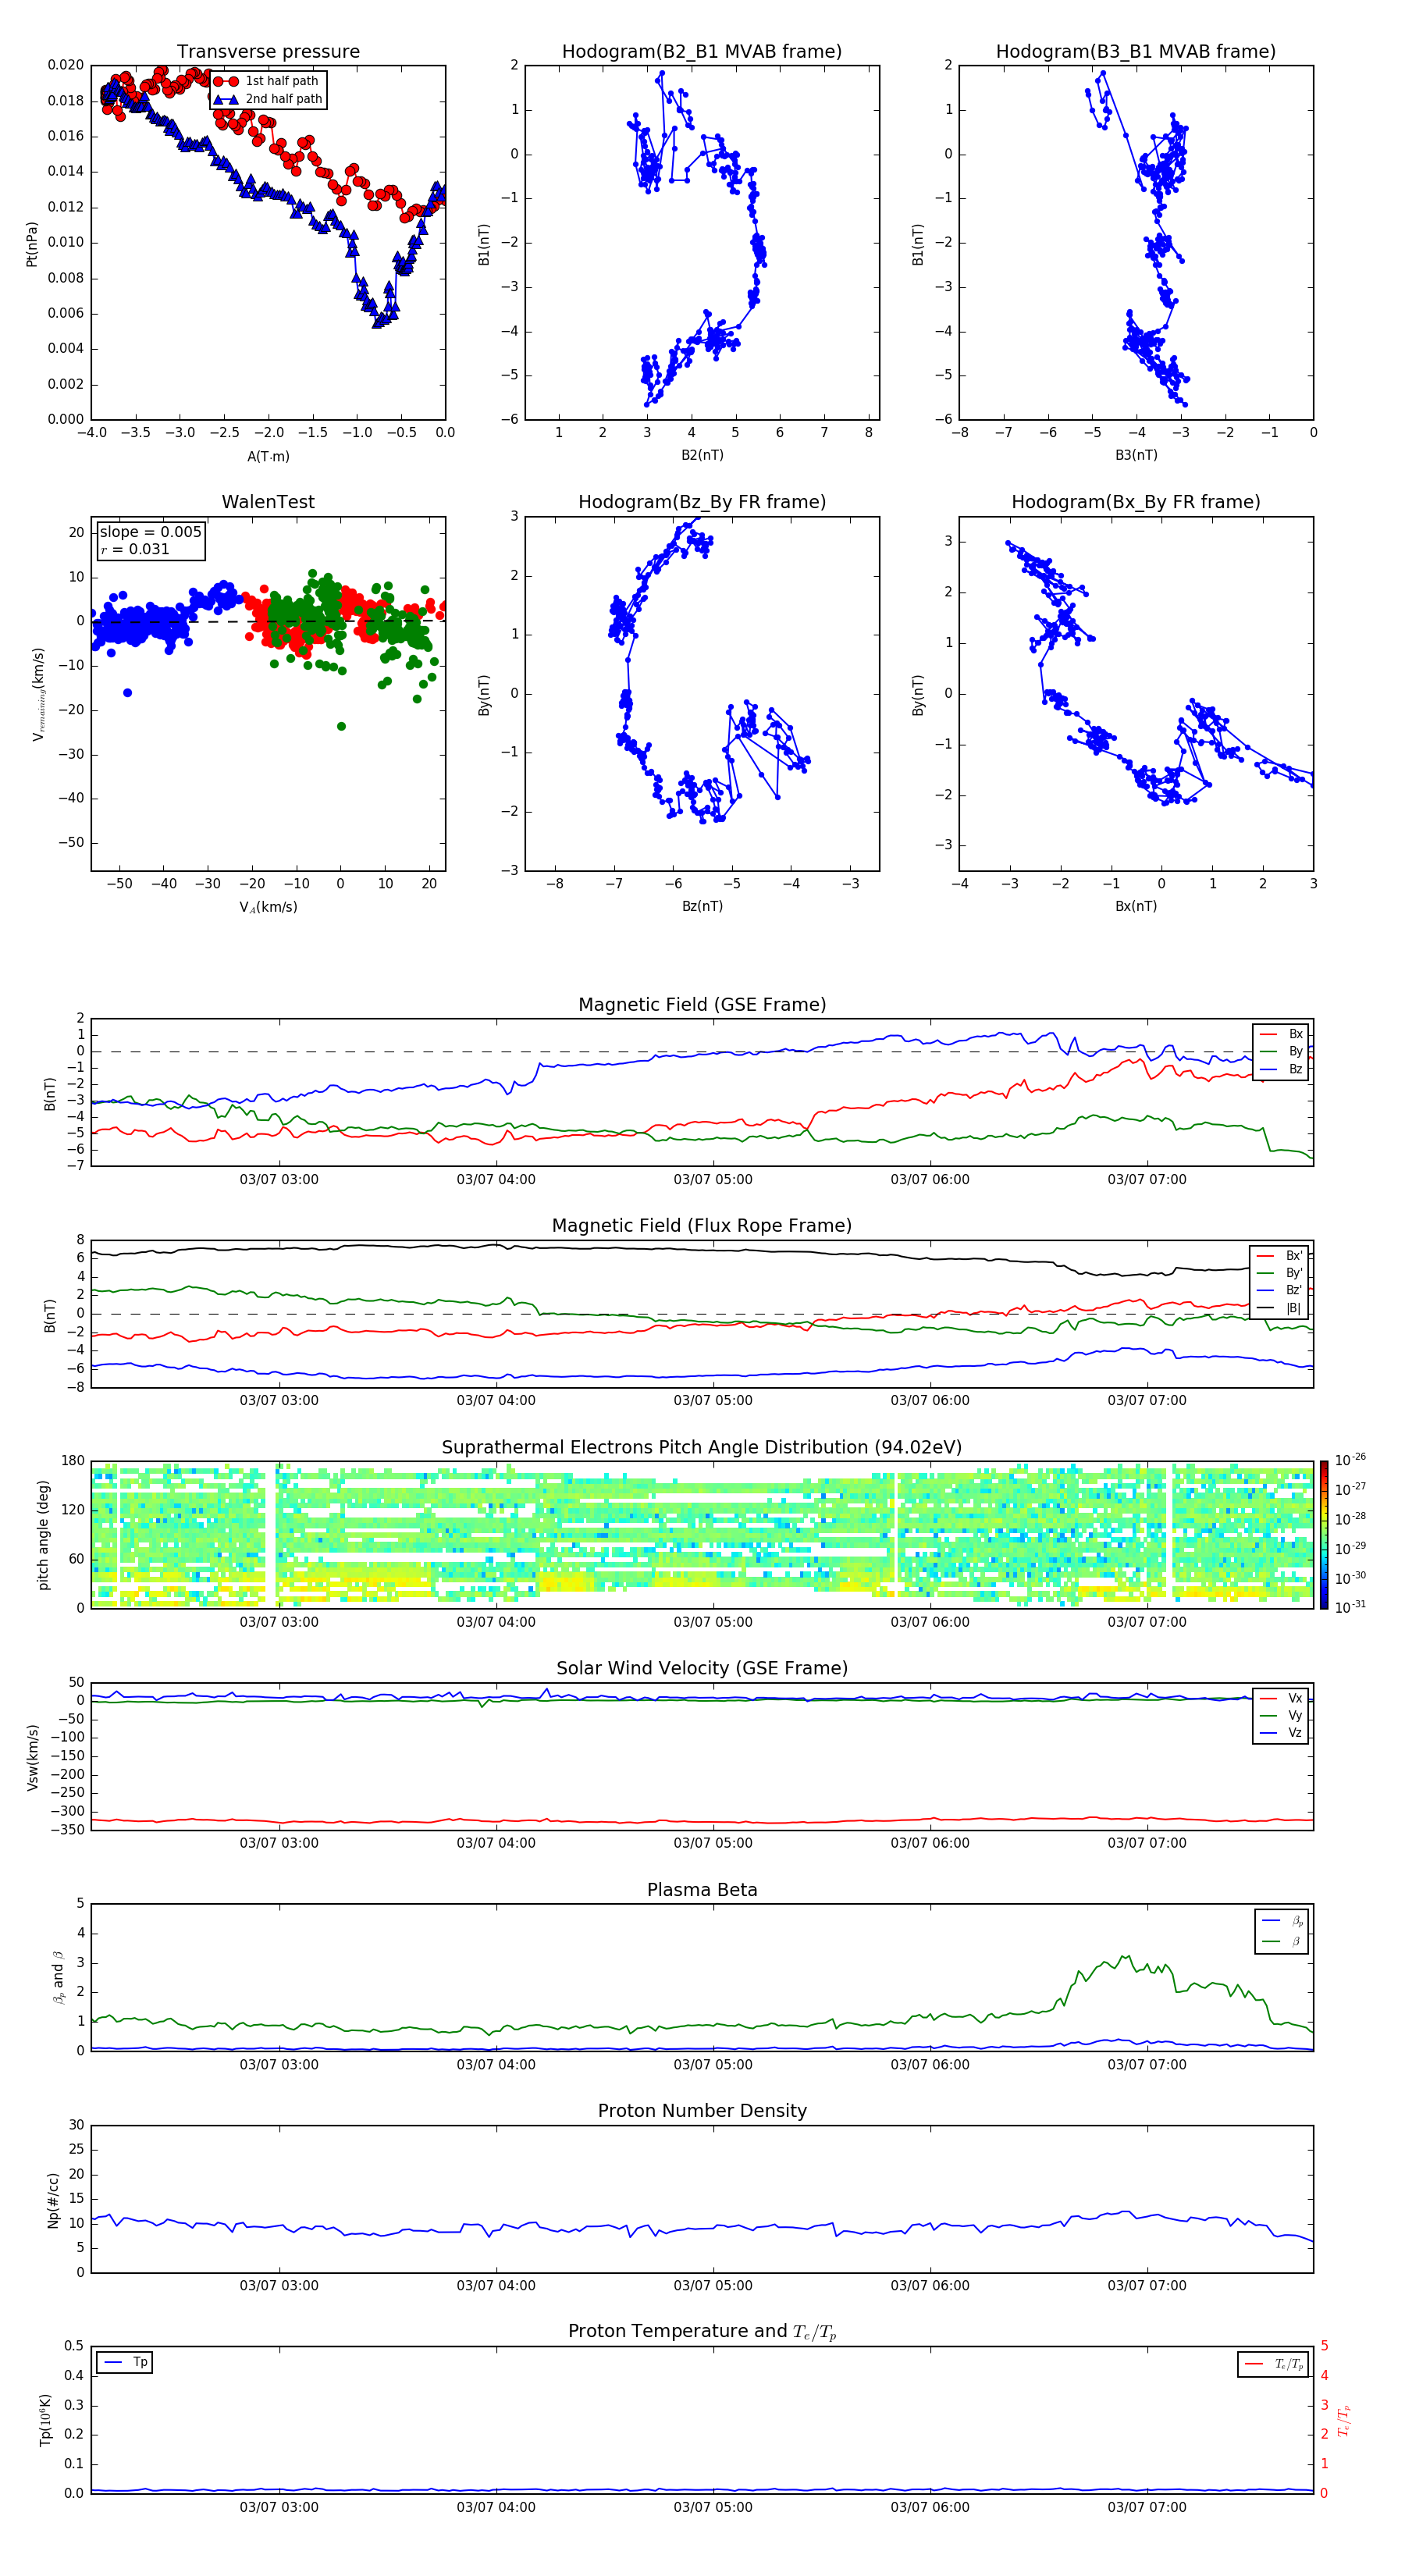Click the 'Vz' legend entry

(x=1281, y=1733)
